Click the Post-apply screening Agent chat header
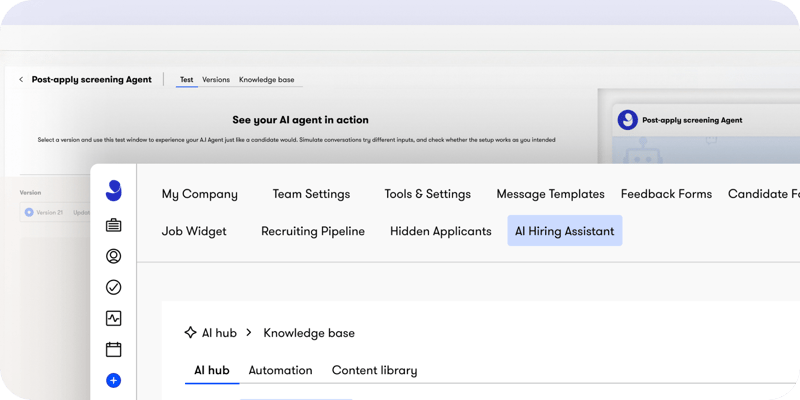The width and height of the screenshot is (800, 400). [x=692, y=120]
